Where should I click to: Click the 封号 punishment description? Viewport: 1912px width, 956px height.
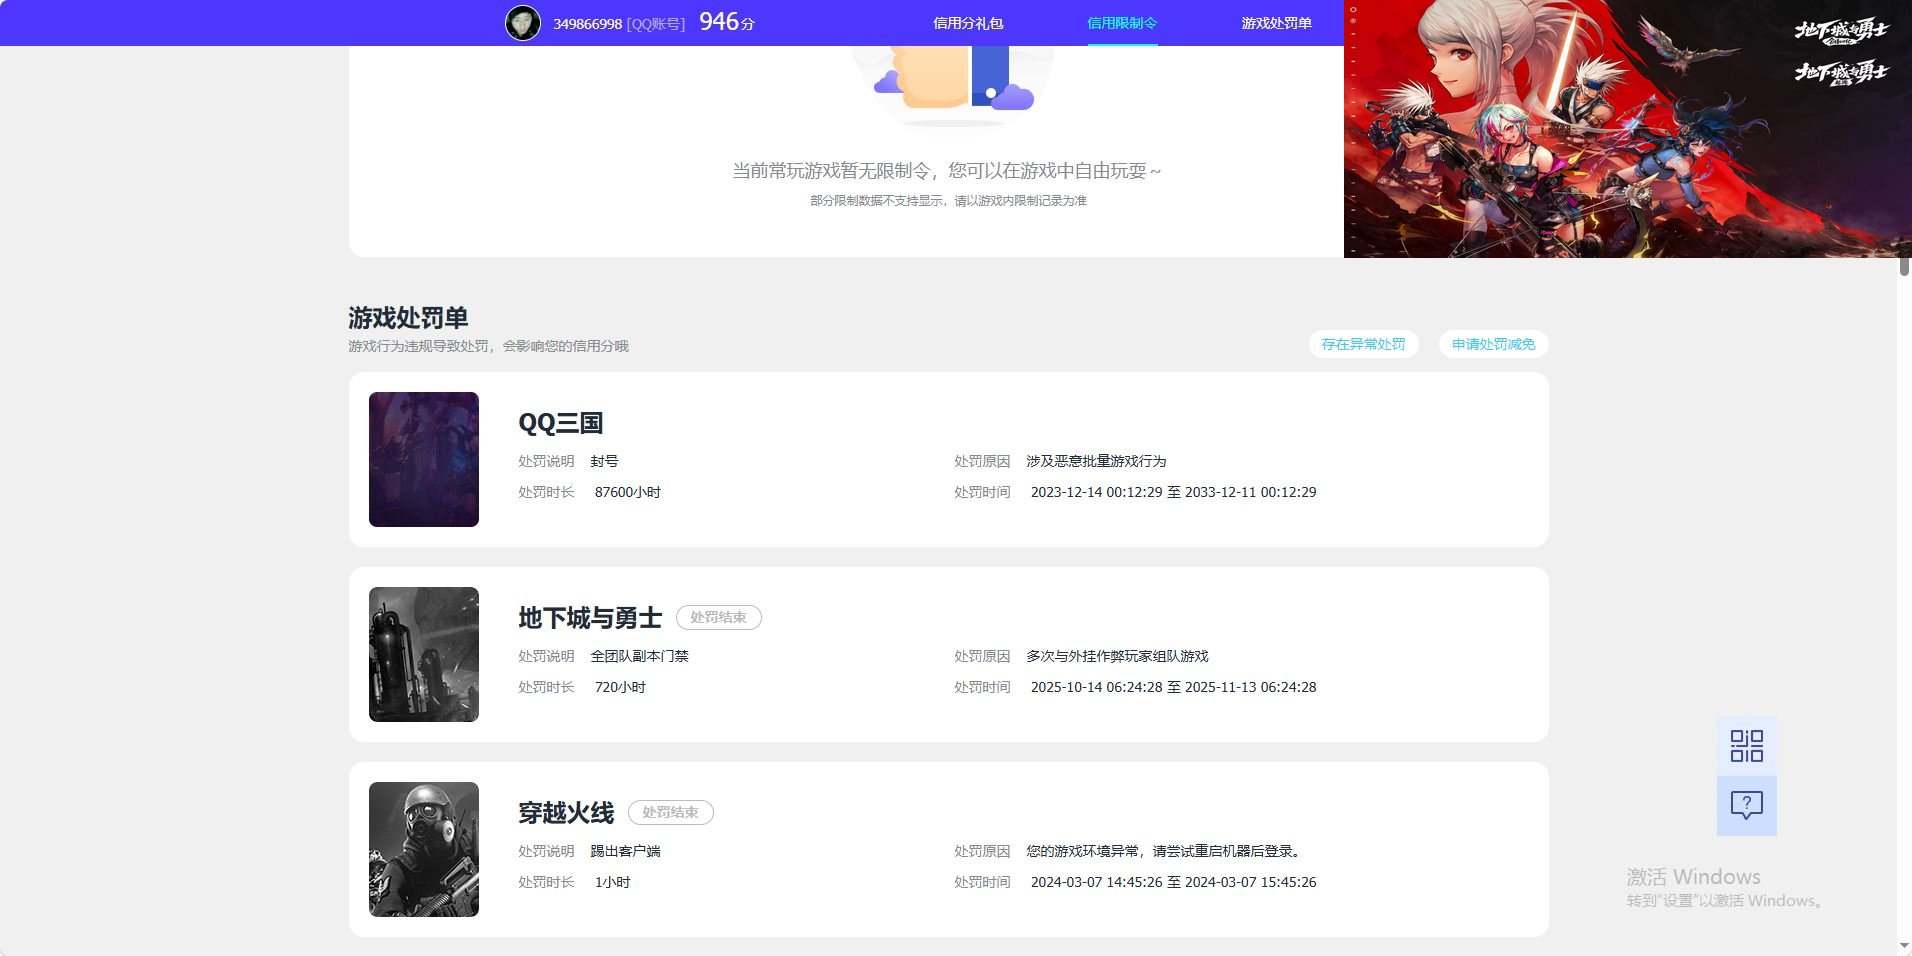point(604,461)
